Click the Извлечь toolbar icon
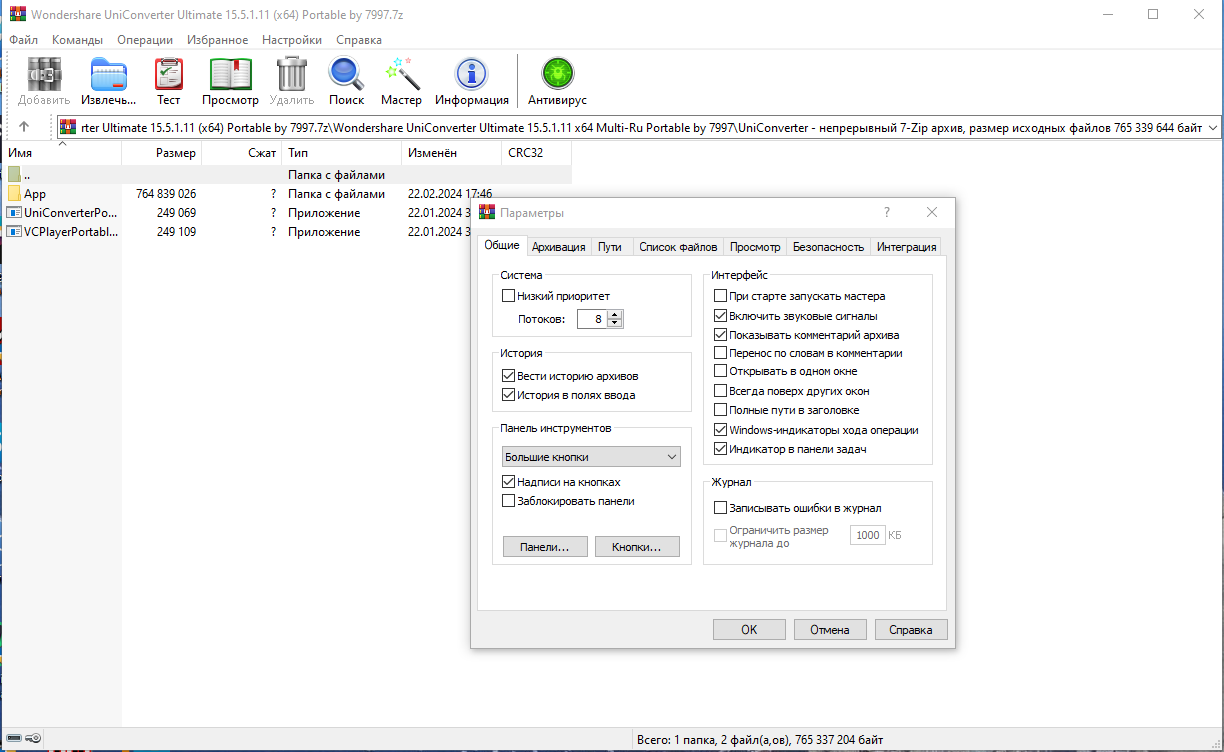1224x752 pixels. click(108, 74)
